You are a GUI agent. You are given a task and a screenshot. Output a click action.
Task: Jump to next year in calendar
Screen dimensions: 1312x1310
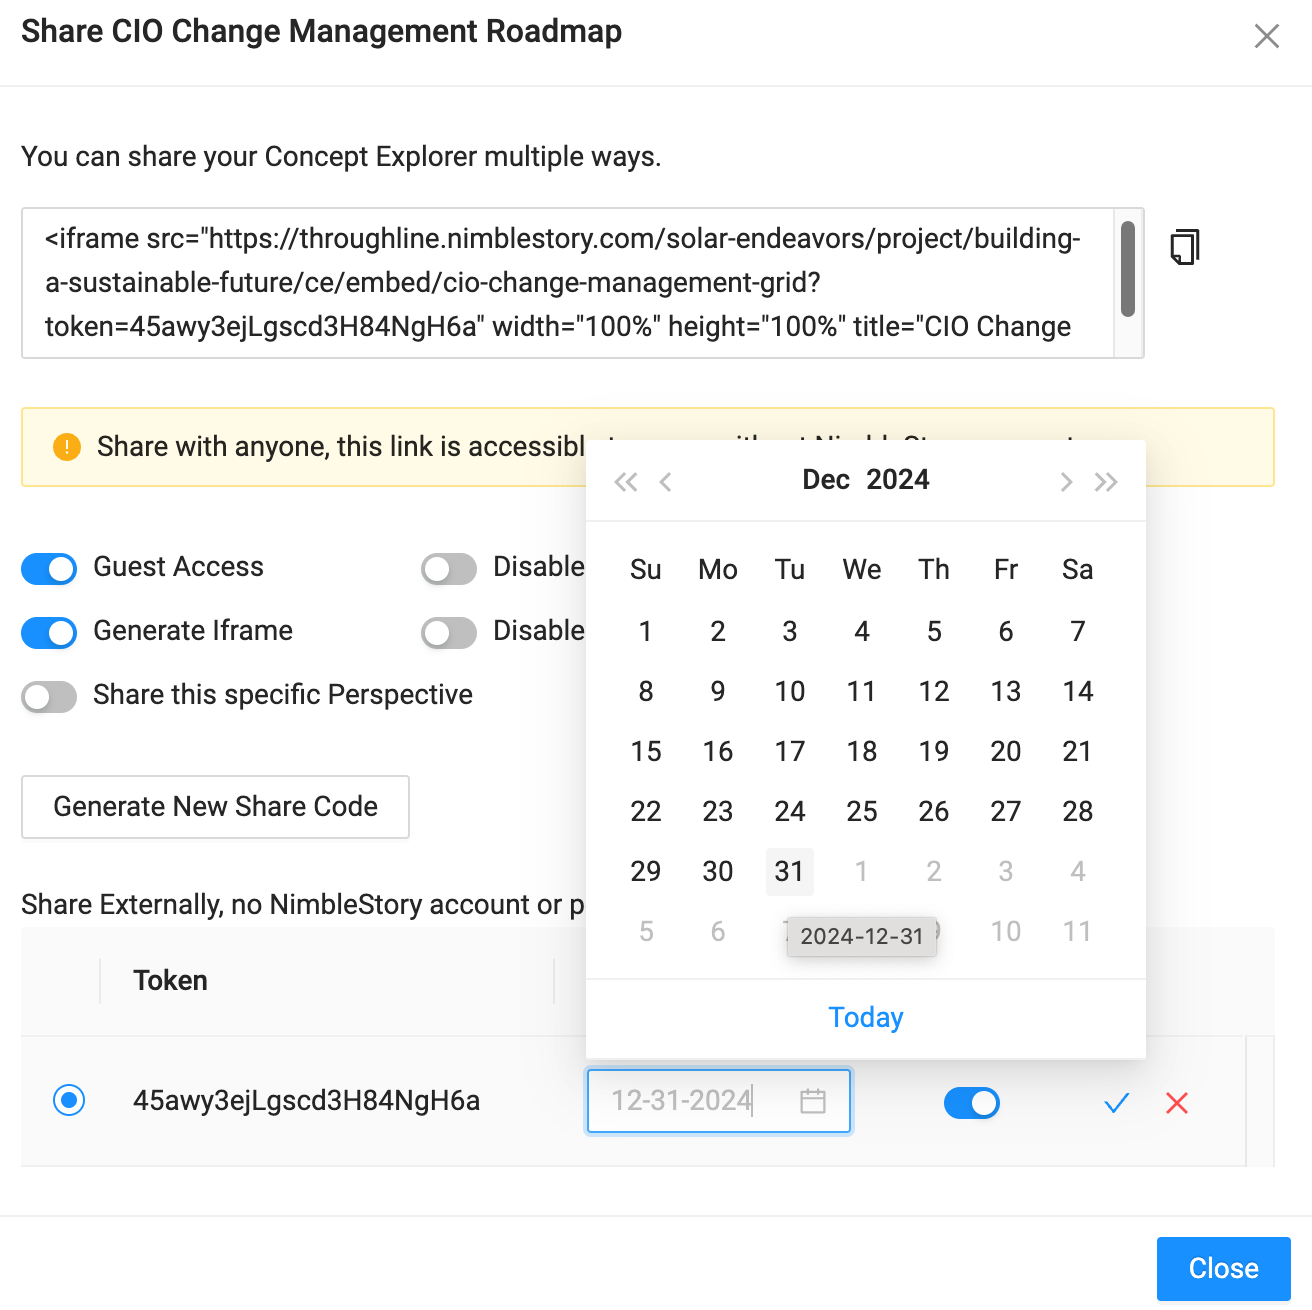coord(1106,482)
